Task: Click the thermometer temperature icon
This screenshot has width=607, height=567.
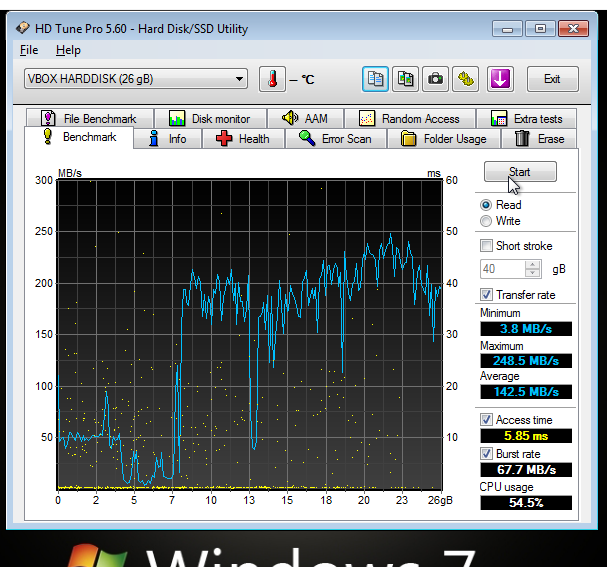Action: [273, 79]
